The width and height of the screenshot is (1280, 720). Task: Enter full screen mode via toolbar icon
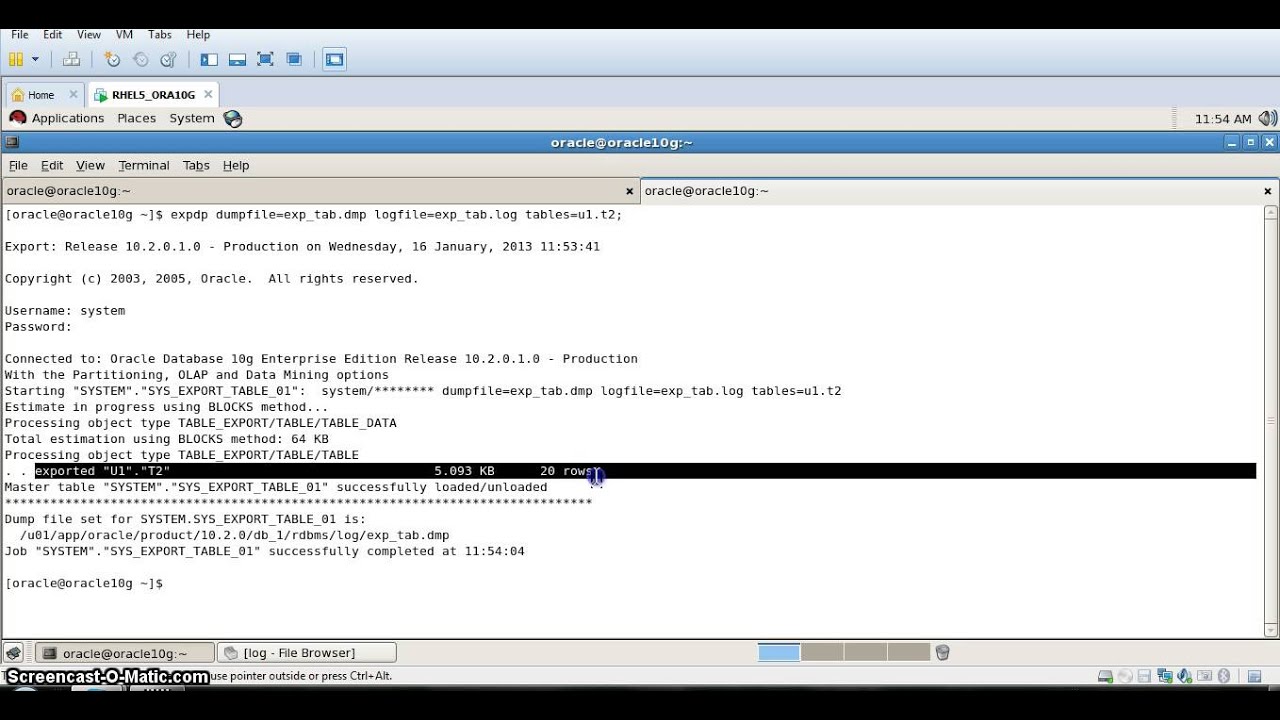[x=265, y=59]
